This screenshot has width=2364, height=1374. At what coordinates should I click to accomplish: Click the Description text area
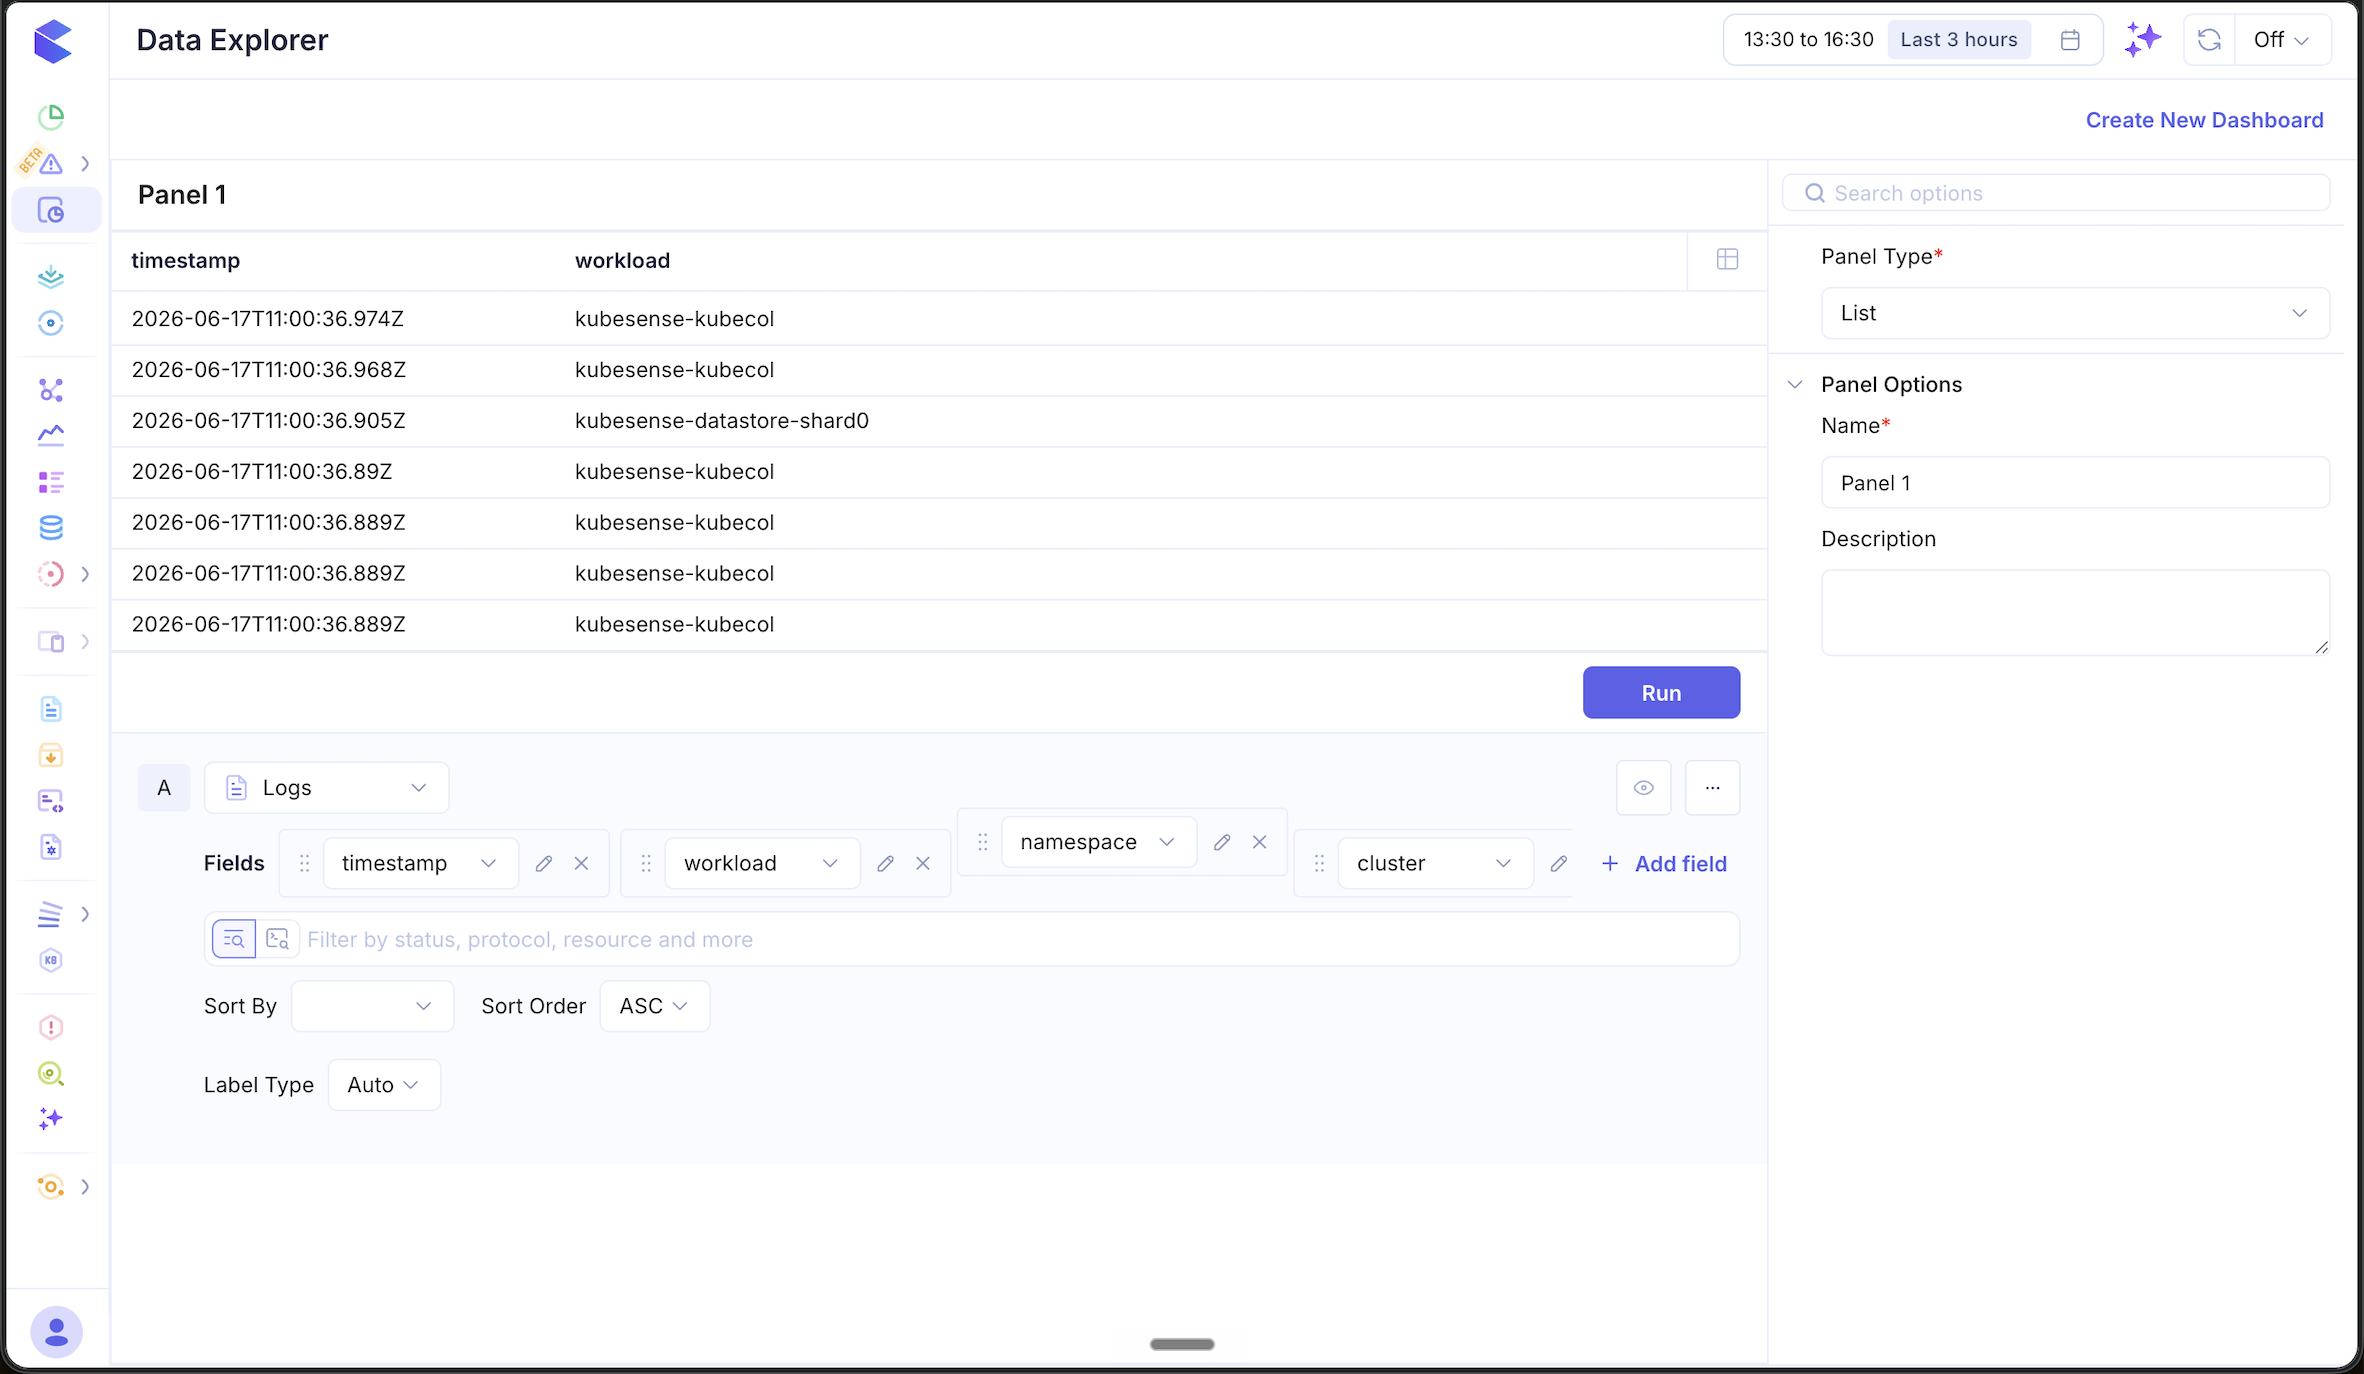(2075, 613)
